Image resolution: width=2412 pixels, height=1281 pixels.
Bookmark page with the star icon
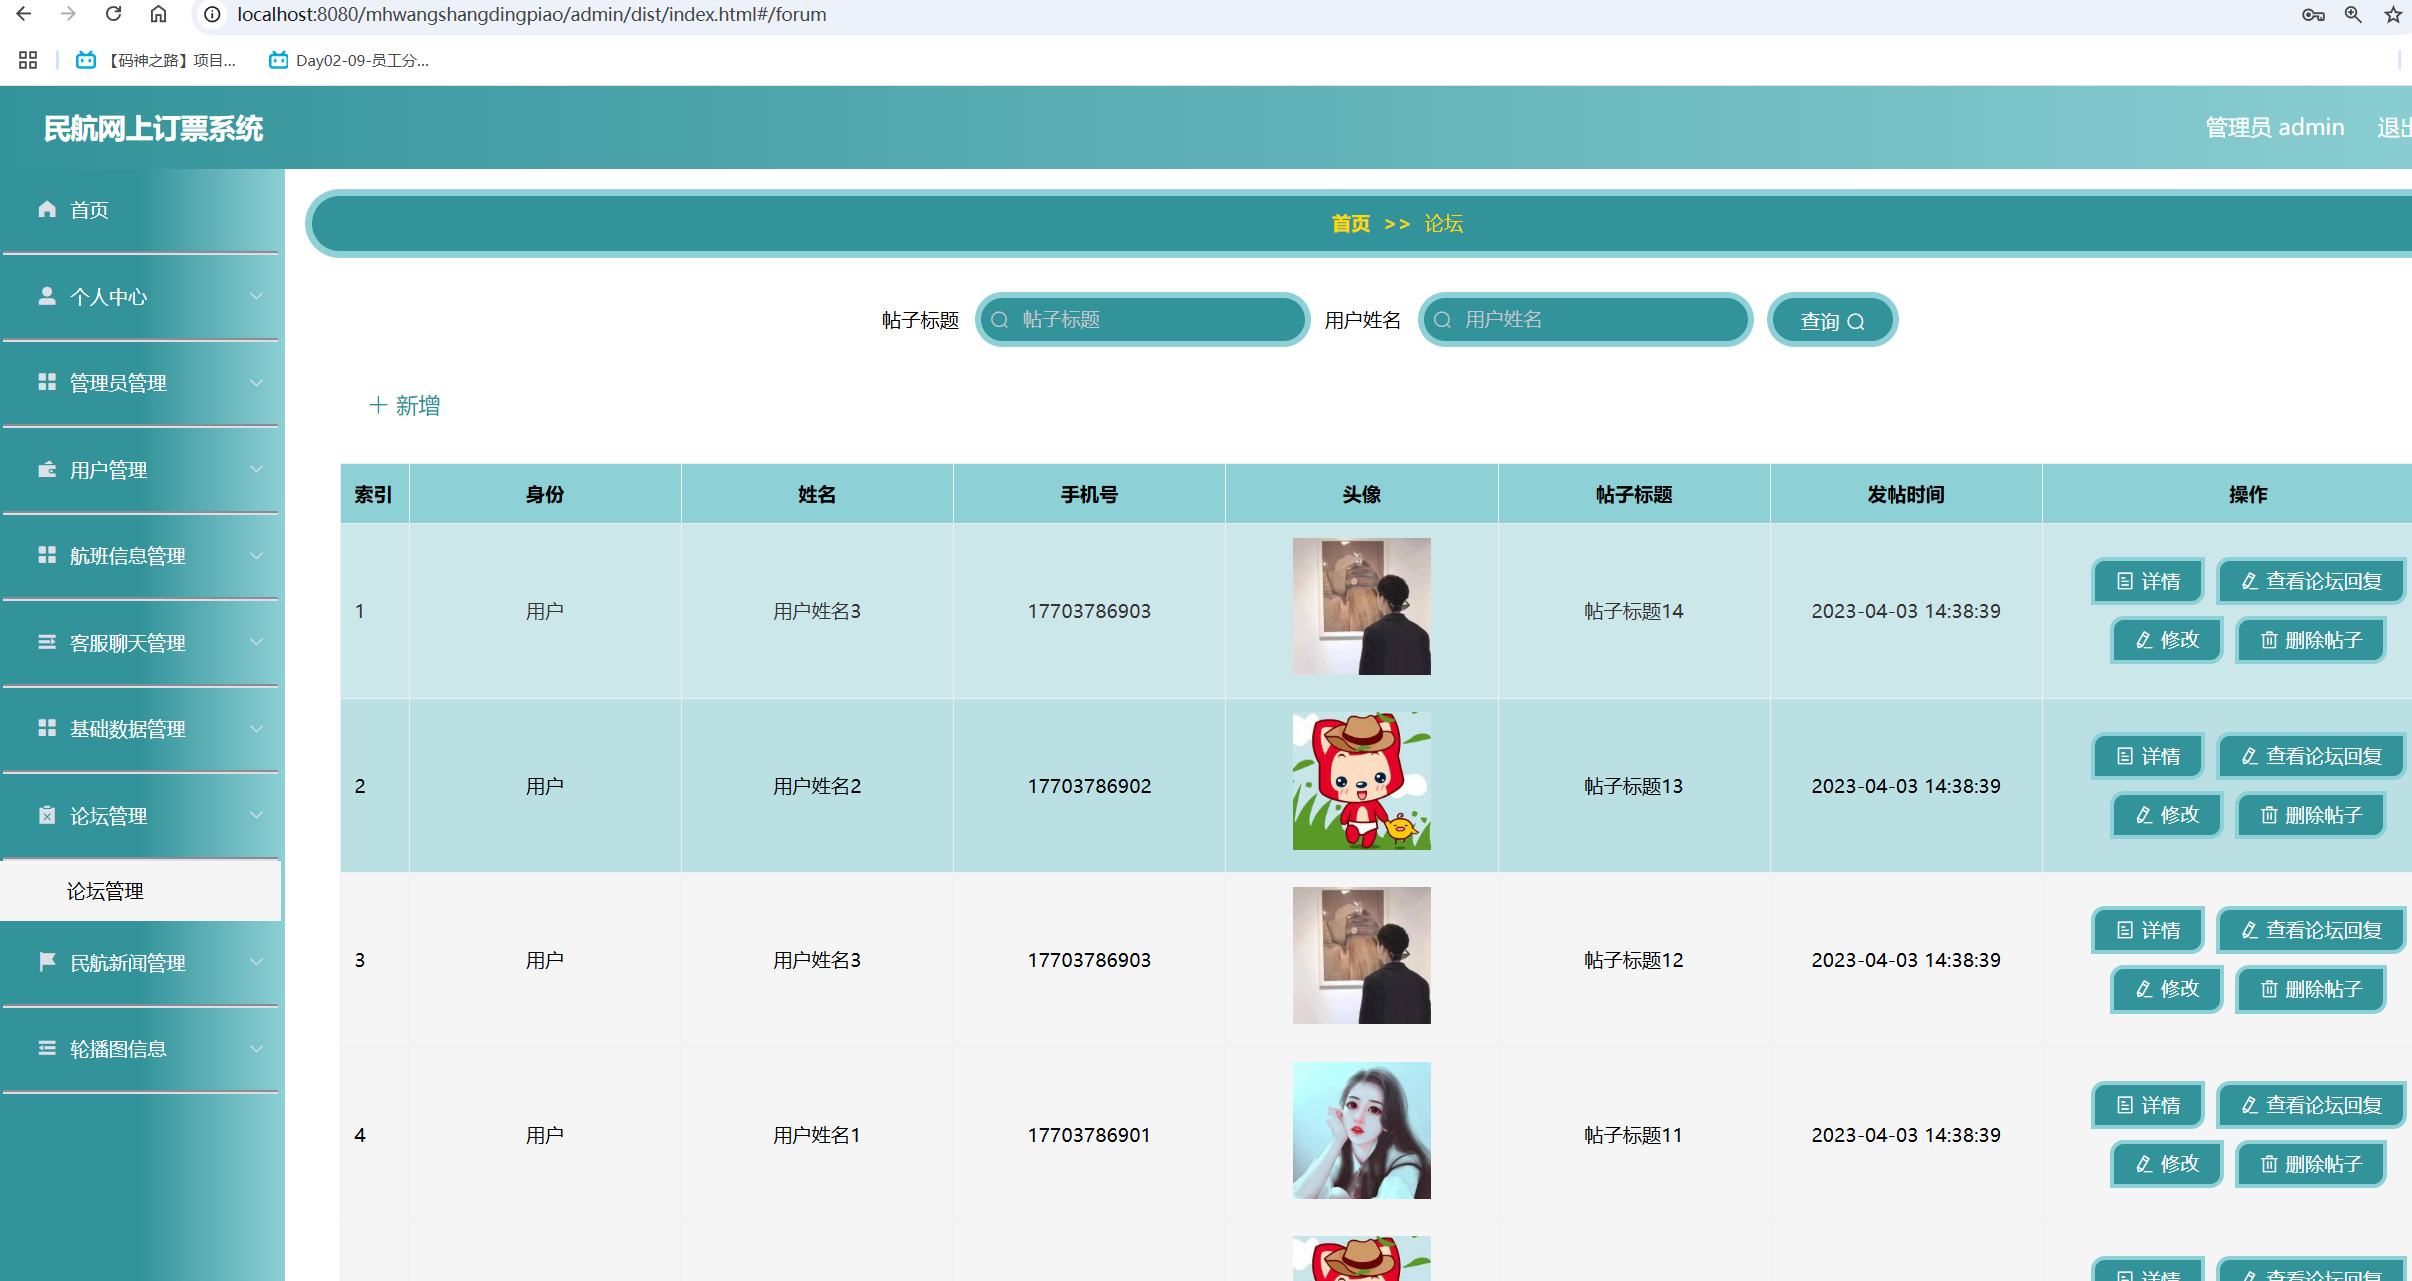coord(2393,14)
